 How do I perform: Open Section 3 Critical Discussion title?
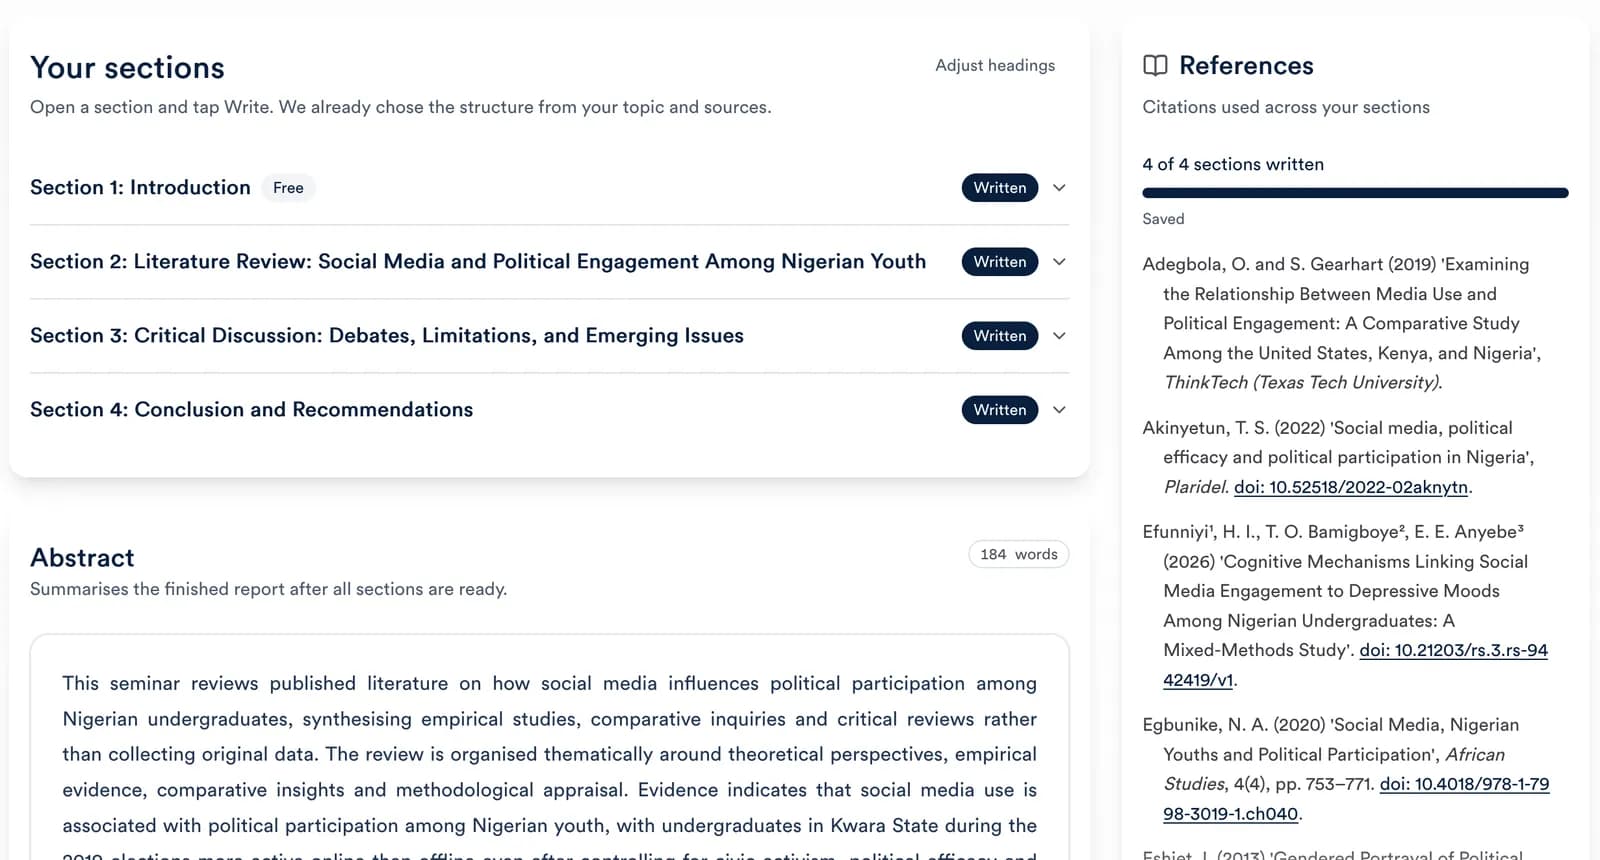387,336
